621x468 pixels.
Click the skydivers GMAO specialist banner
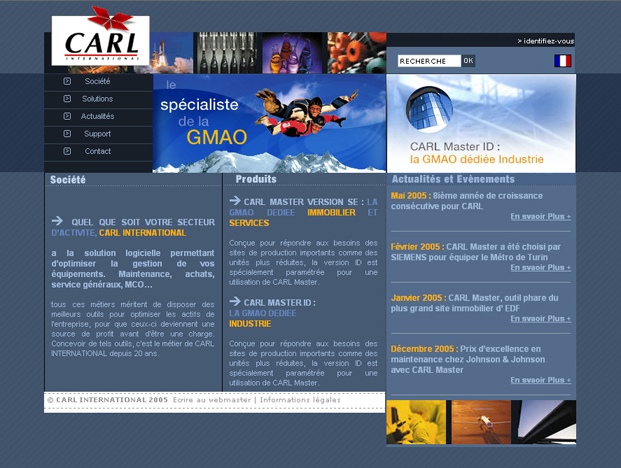268,123
